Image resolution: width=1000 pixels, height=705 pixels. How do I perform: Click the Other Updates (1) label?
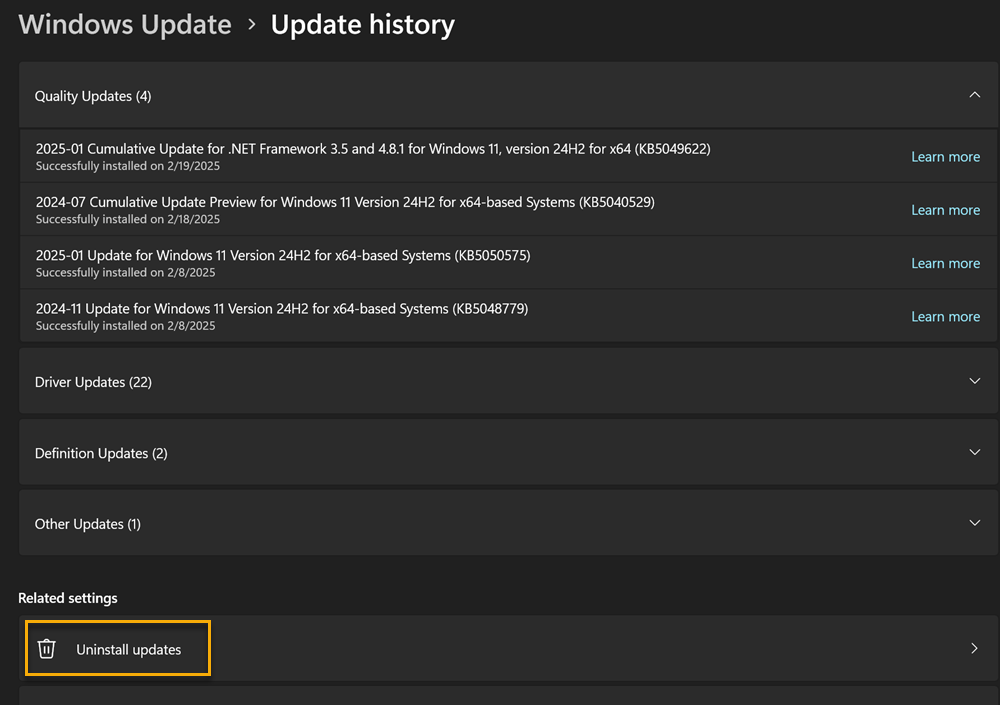(x=88, y=524)
